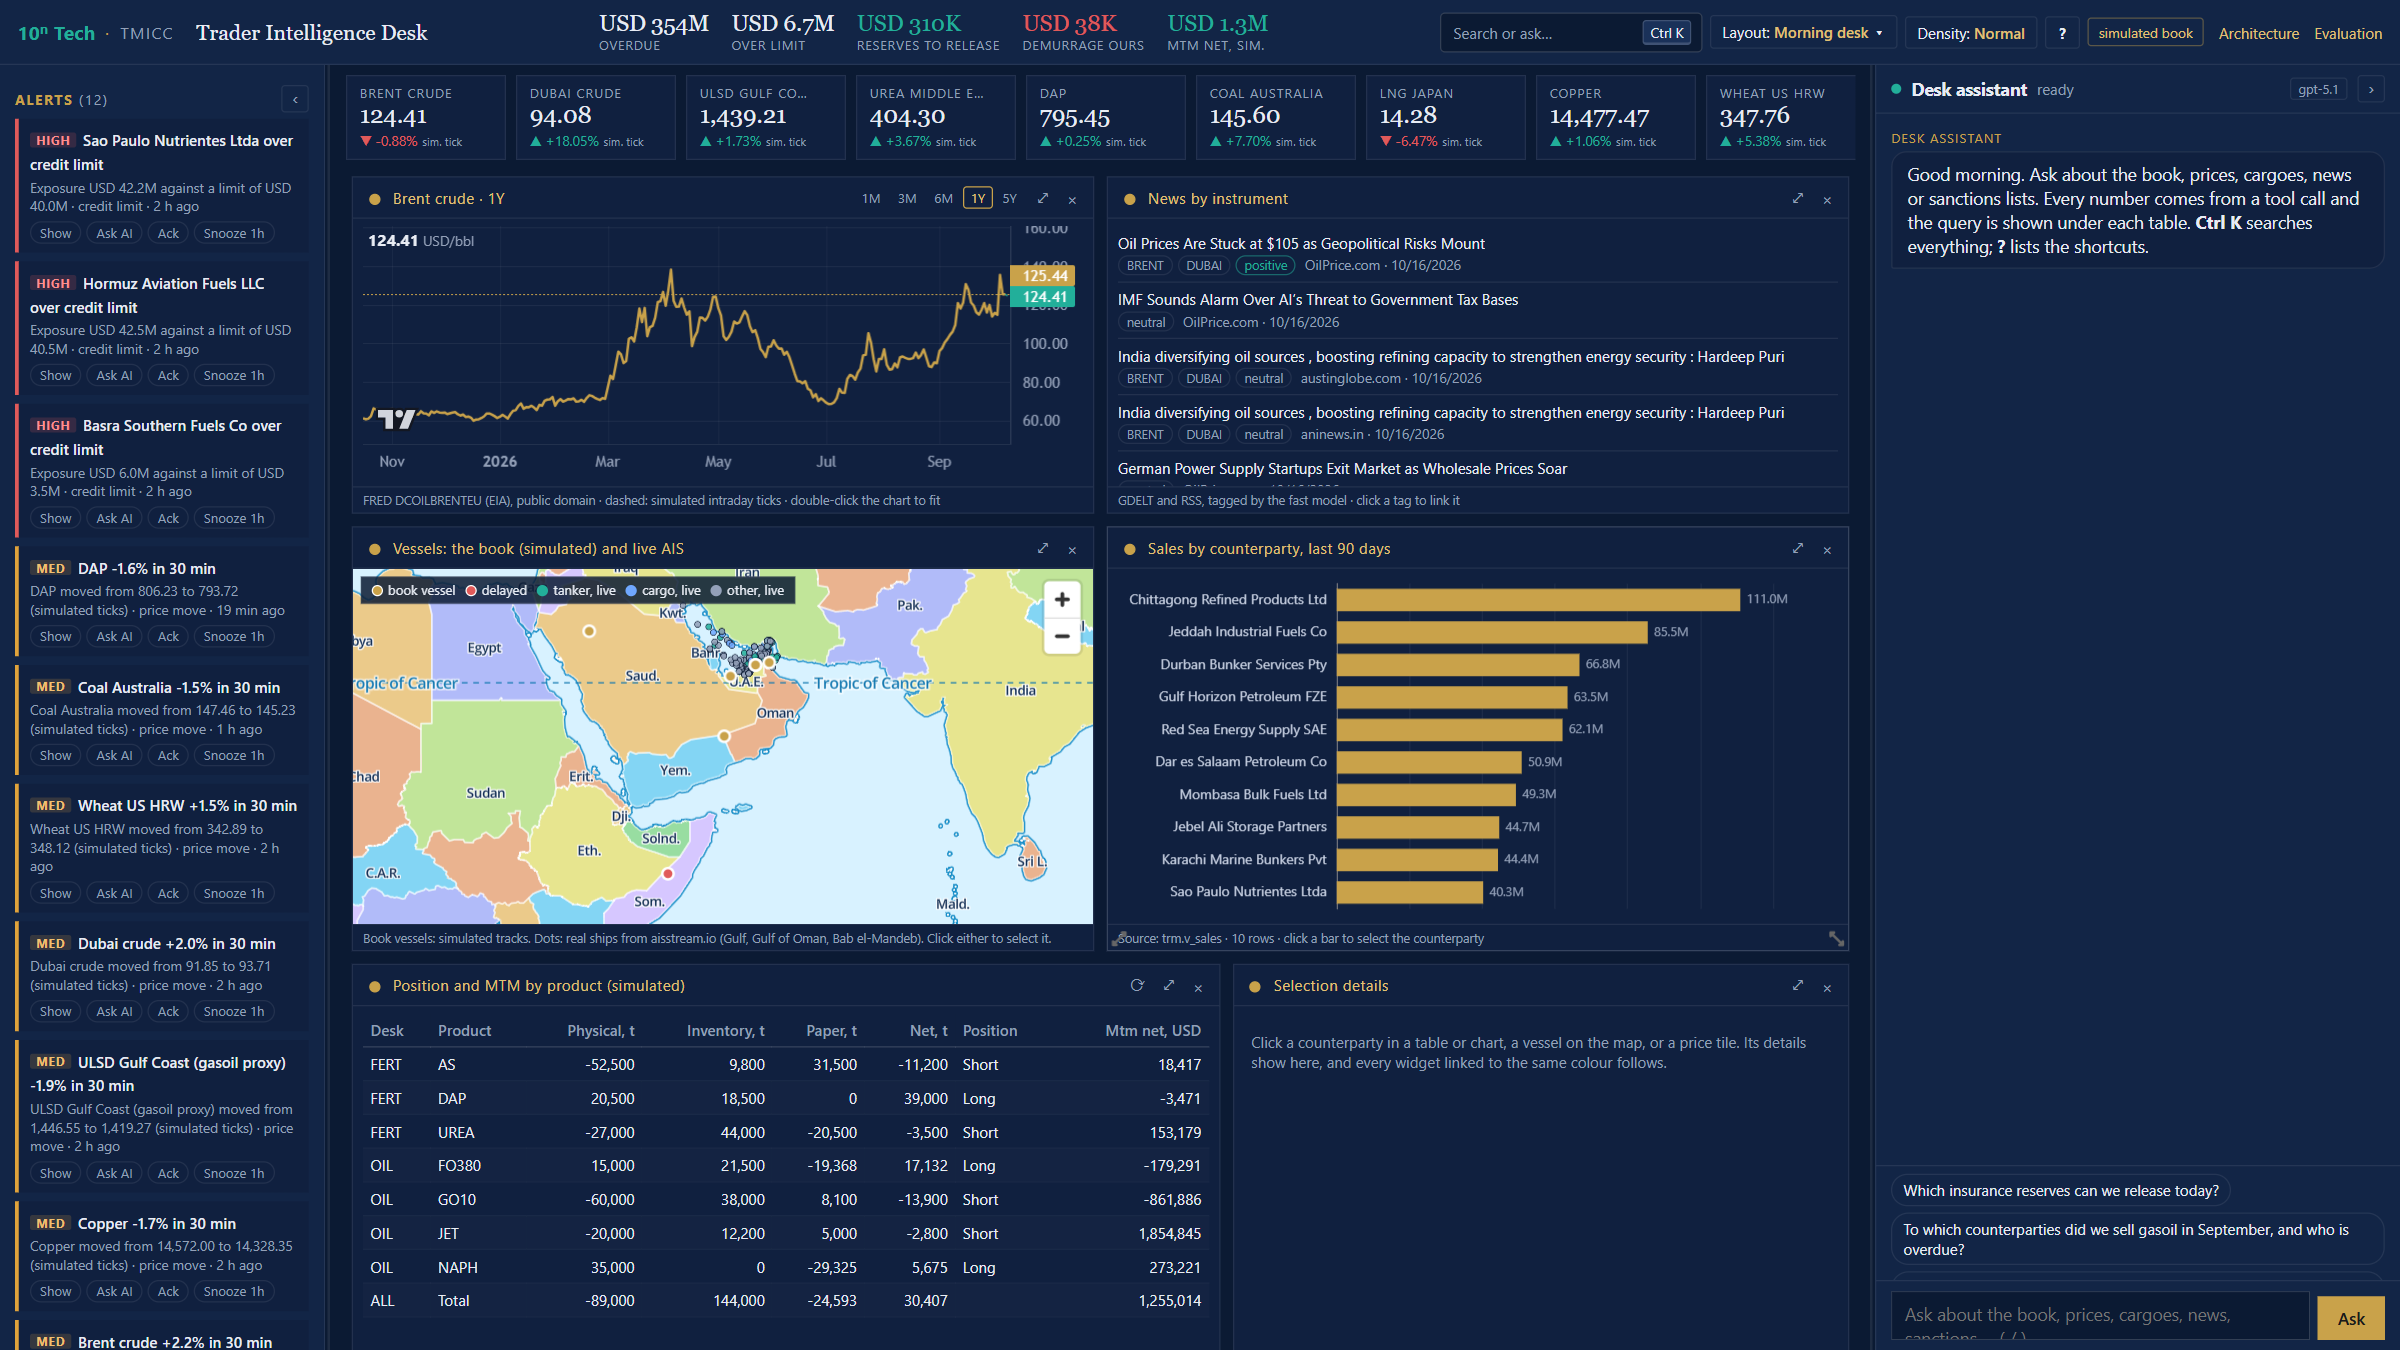Screen dimensions: 2400x1350
Task: Click the Ask button in assistant
Action: (x=2351, y=1318)
